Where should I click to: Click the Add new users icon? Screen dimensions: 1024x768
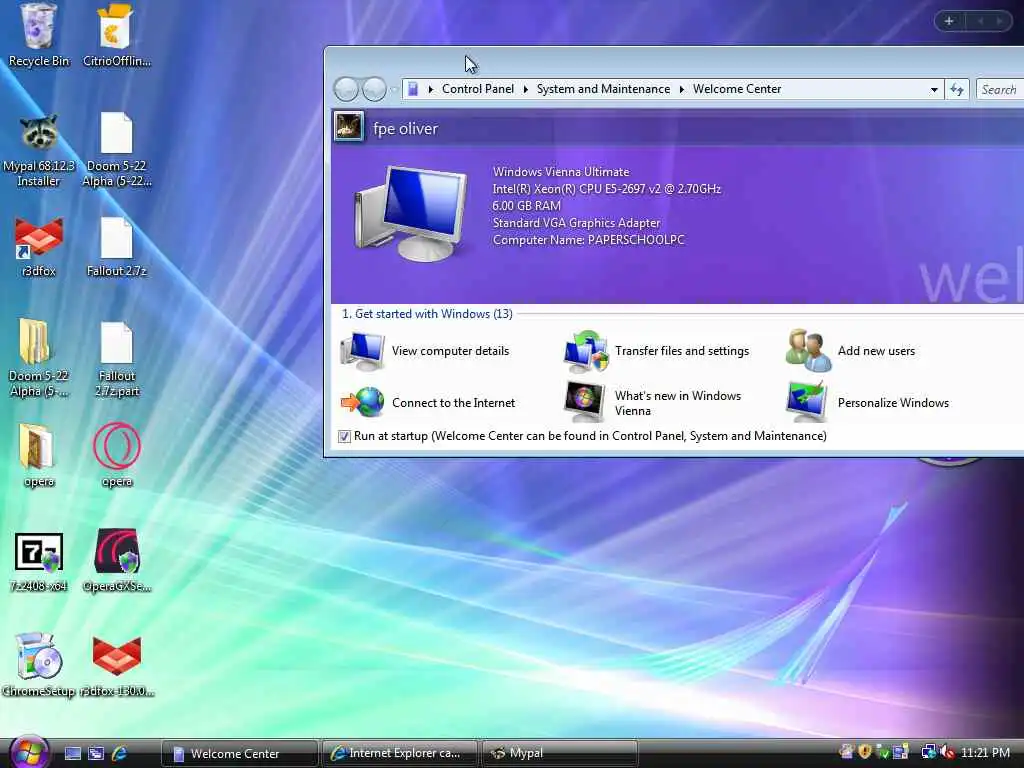(808, 351)
